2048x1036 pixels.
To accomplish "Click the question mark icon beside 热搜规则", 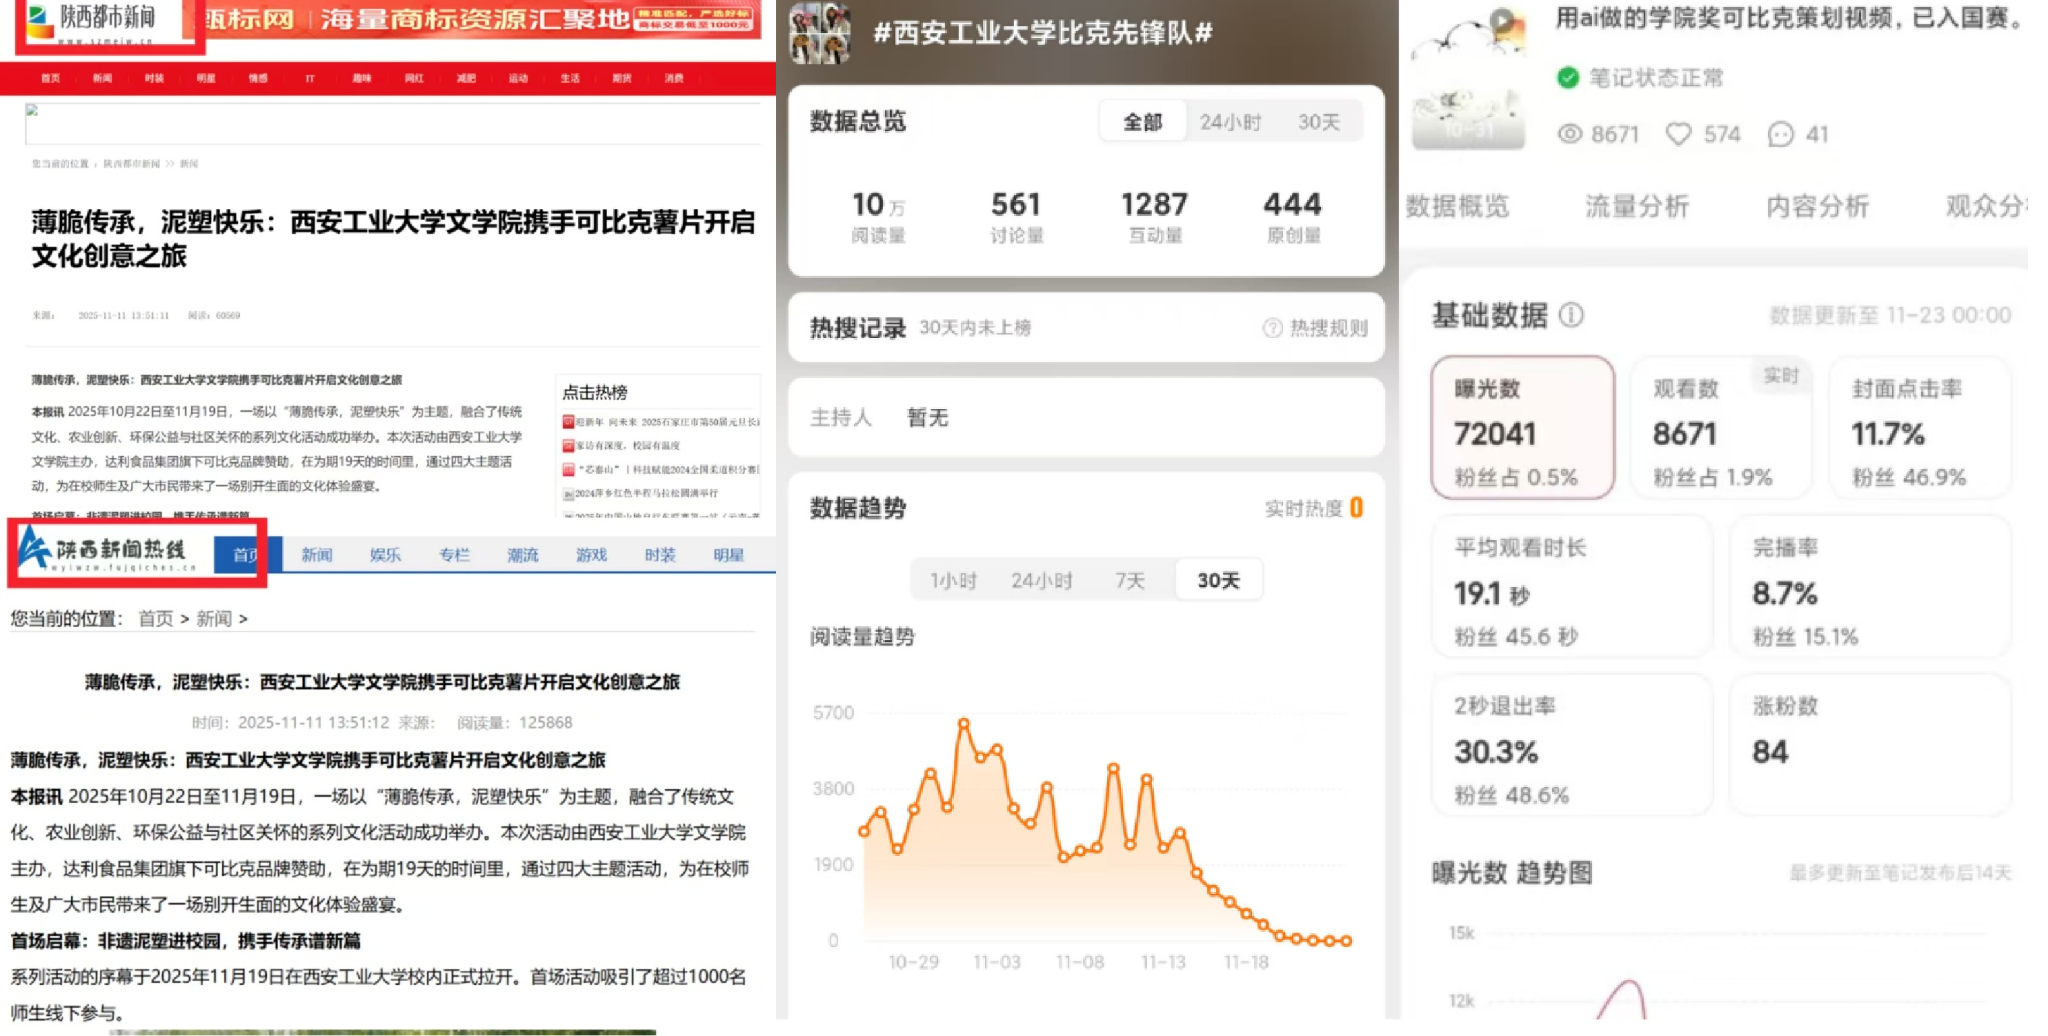I will pyautogui.click(x=1272, y=328).
